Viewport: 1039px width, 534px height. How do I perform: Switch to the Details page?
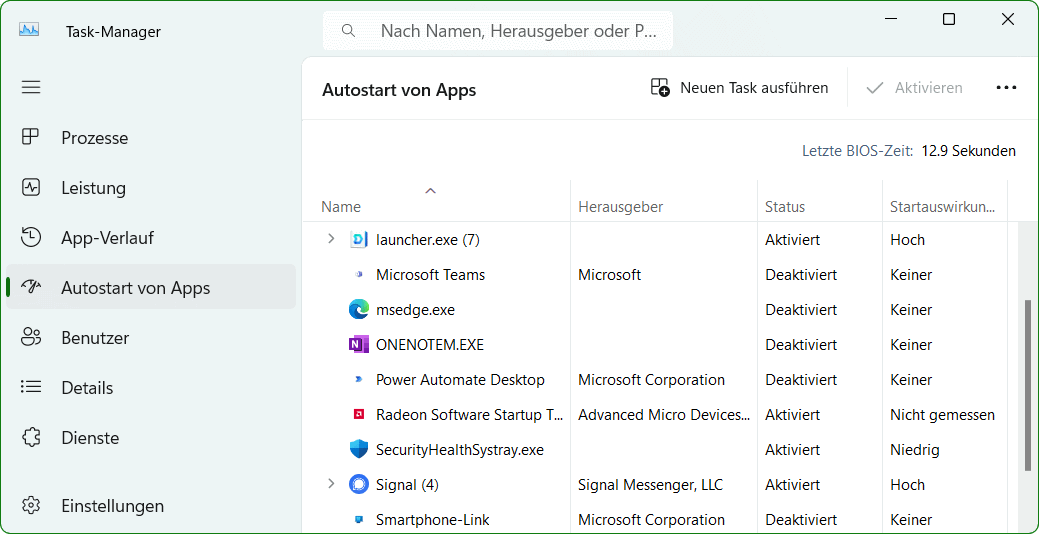87,388
